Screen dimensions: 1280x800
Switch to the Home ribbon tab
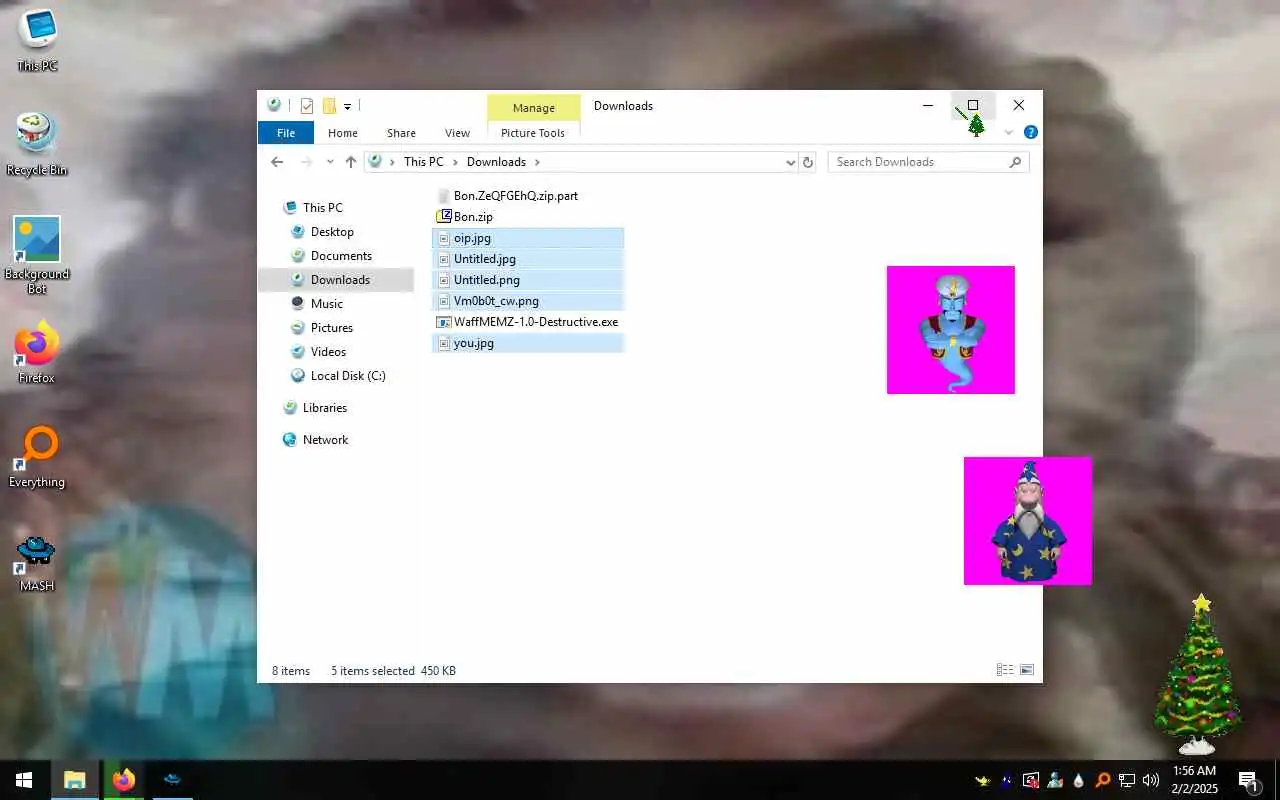tap(343, 133)
